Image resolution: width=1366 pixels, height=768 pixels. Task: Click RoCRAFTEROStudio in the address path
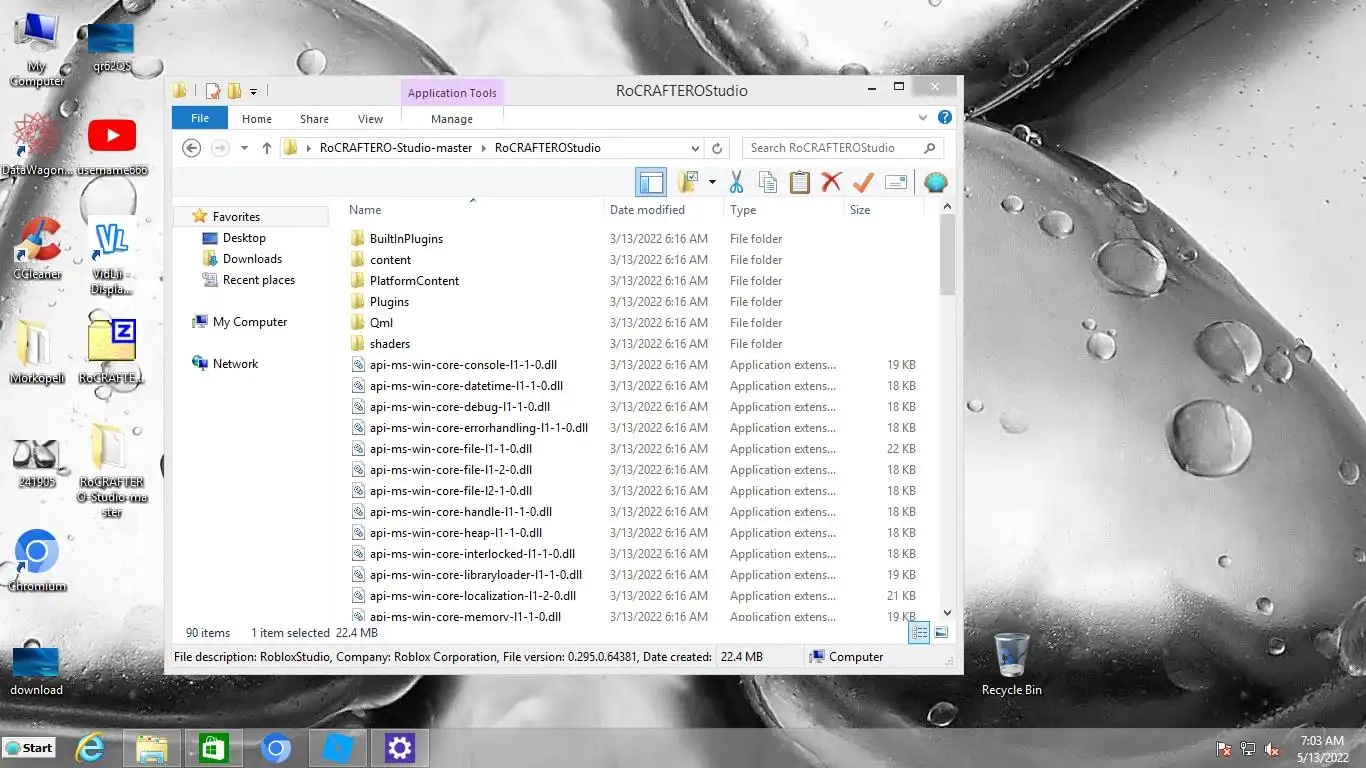pyautogui.click(x=548, y=148)
